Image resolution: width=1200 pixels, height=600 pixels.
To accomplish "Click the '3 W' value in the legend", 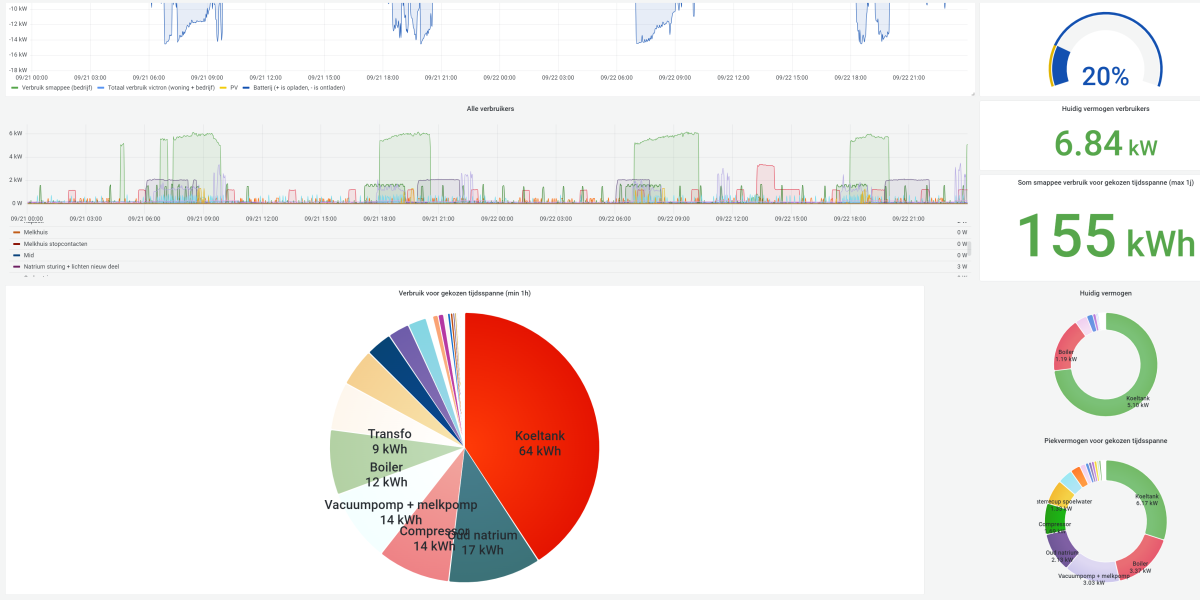I will 960,267.
